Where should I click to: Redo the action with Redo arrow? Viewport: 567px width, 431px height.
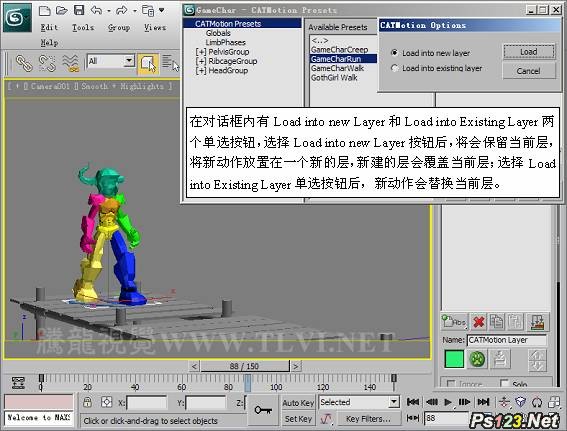click(122, 10)
